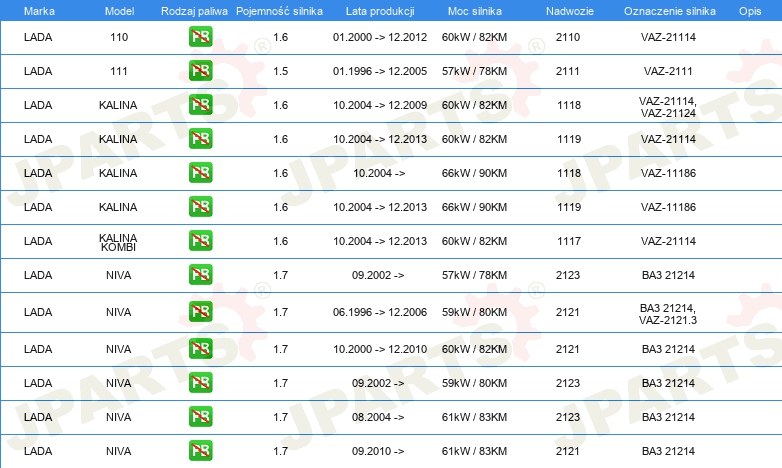782x468 pixels.
Task: Click power 61kW / 83KM in 08.2004 row
Action: coord(474,417)
